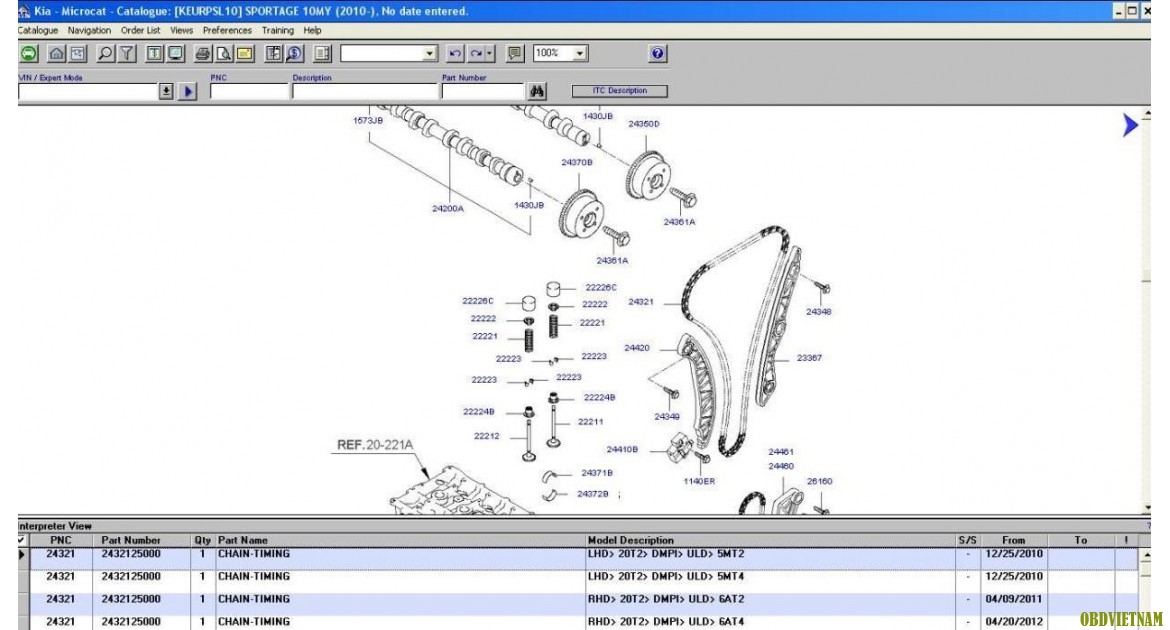Click diagram callout 24420
The image size is (1170, 630).
(x=636, y=348)
